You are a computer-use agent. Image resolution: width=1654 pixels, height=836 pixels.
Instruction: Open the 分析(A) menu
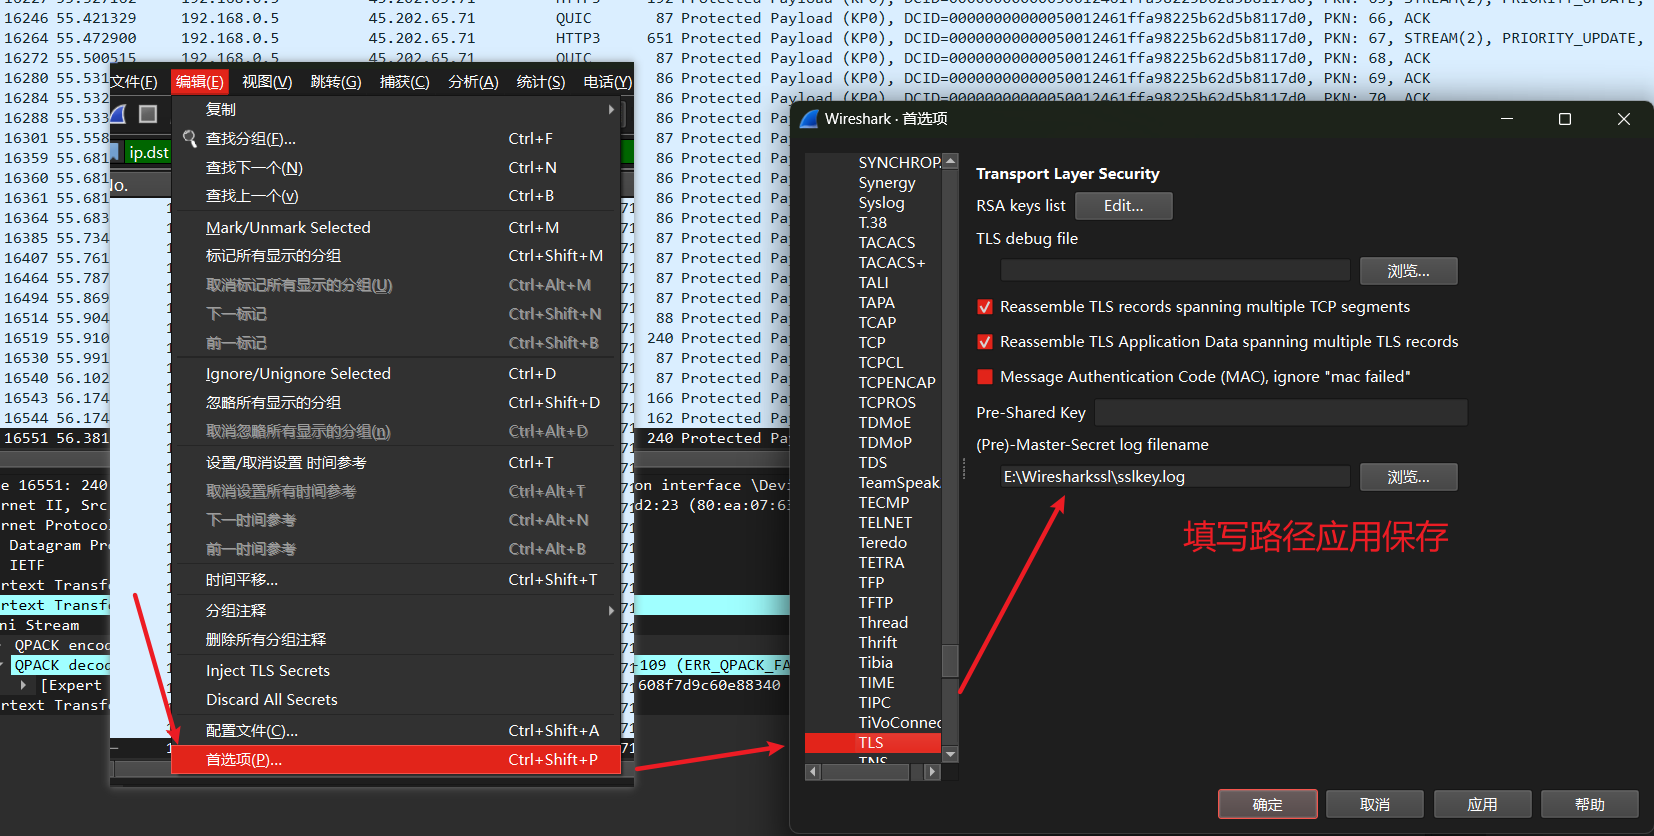473,82
